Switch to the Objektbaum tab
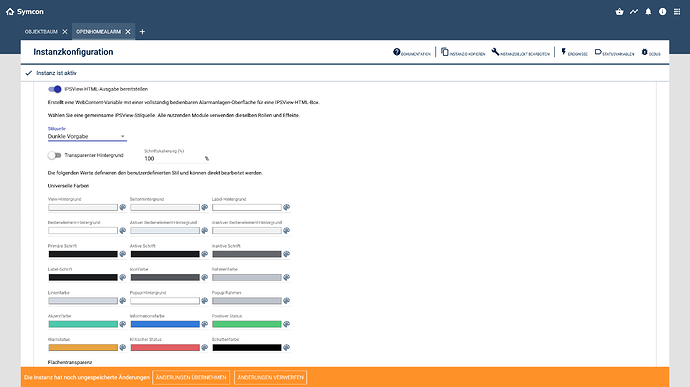 pyautogui.click(x=41, y=32)
